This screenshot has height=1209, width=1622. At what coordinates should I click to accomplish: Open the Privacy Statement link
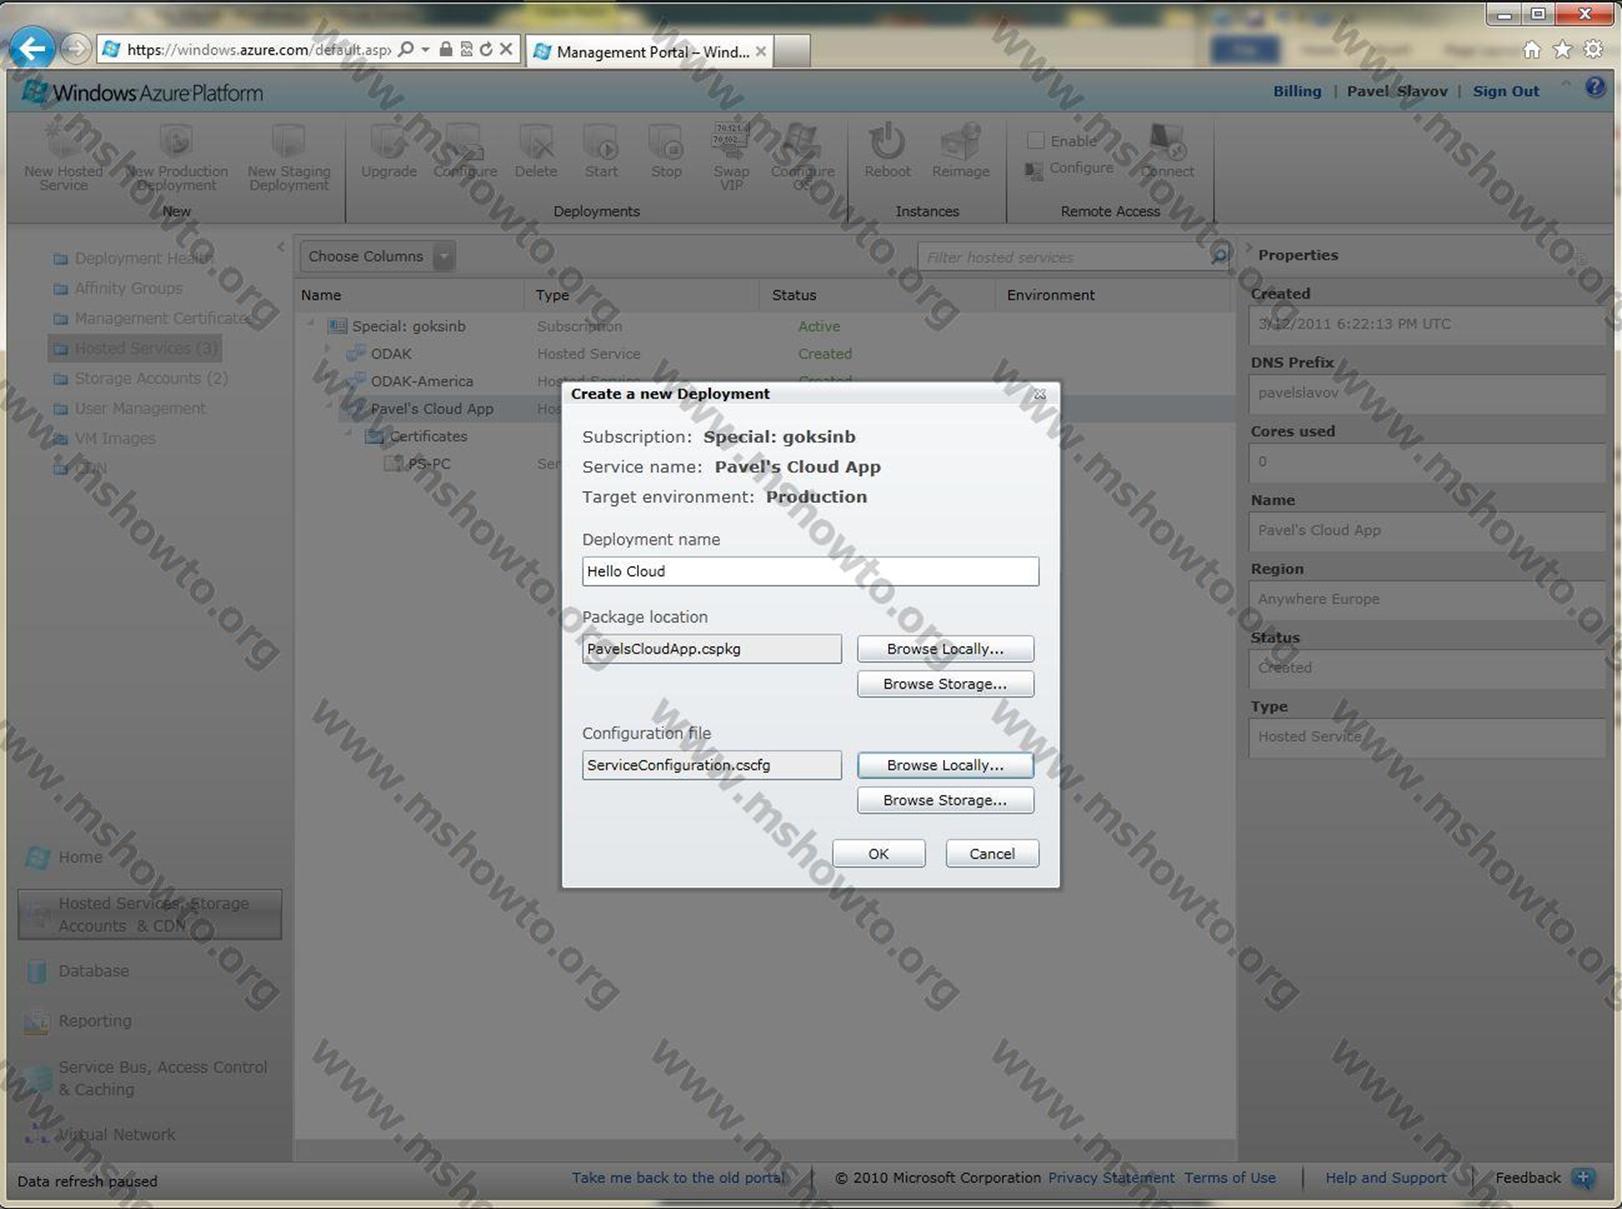coord(1112,1178)
